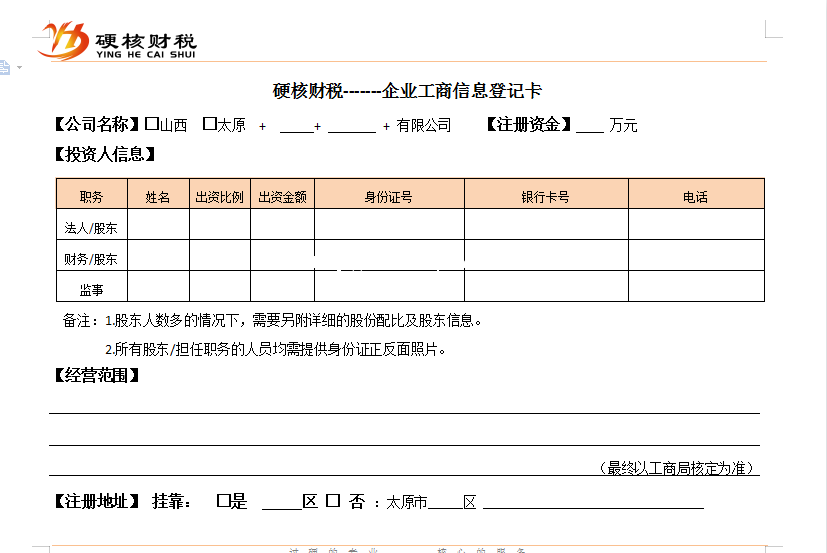Viewport: 827px width, 553px height.
Task: Click the 硬核财税 logo in header
Action: pos(117,41)
